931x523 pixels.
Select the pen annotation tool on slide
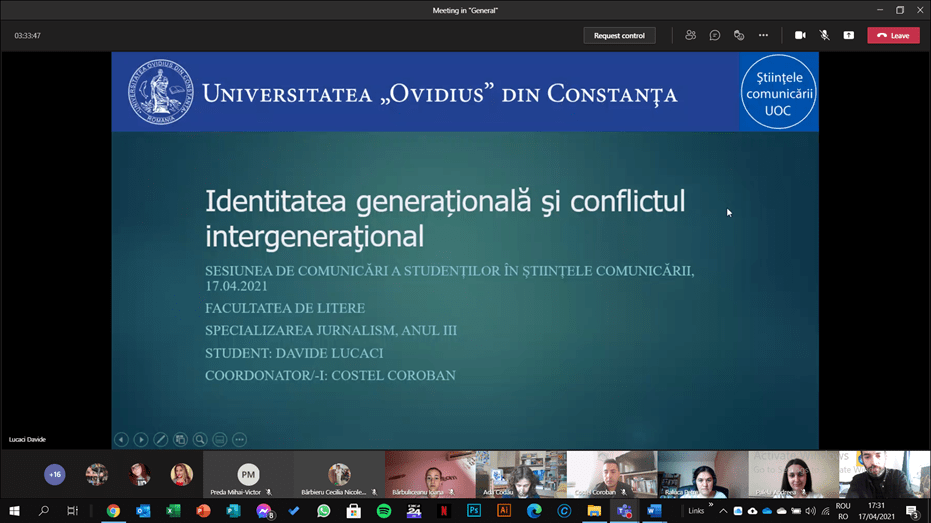tap(160, 439)
